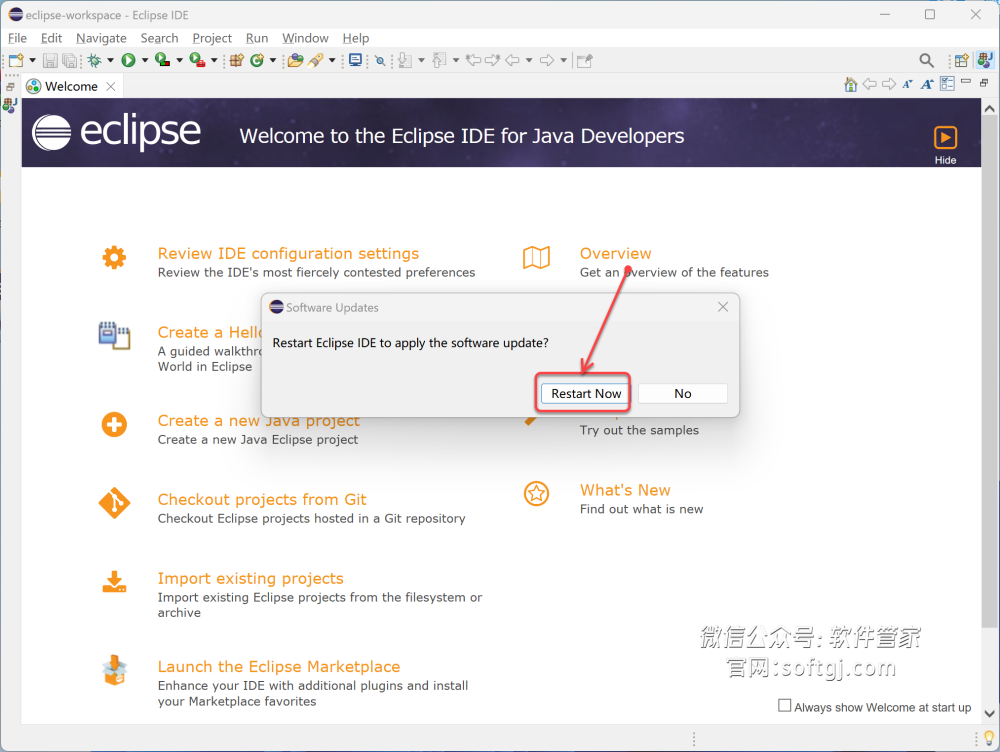The width and height of the screenshot is (1000, 752).
Task: Open the File menu
Action: (17, 38)
